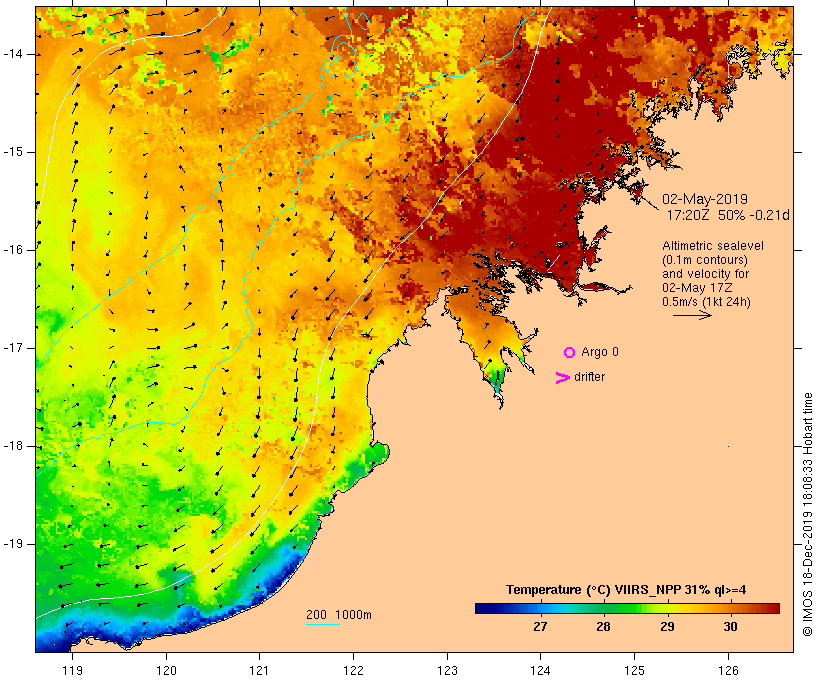
Task: Click the longitude label '119'
Action: (72, 670)
